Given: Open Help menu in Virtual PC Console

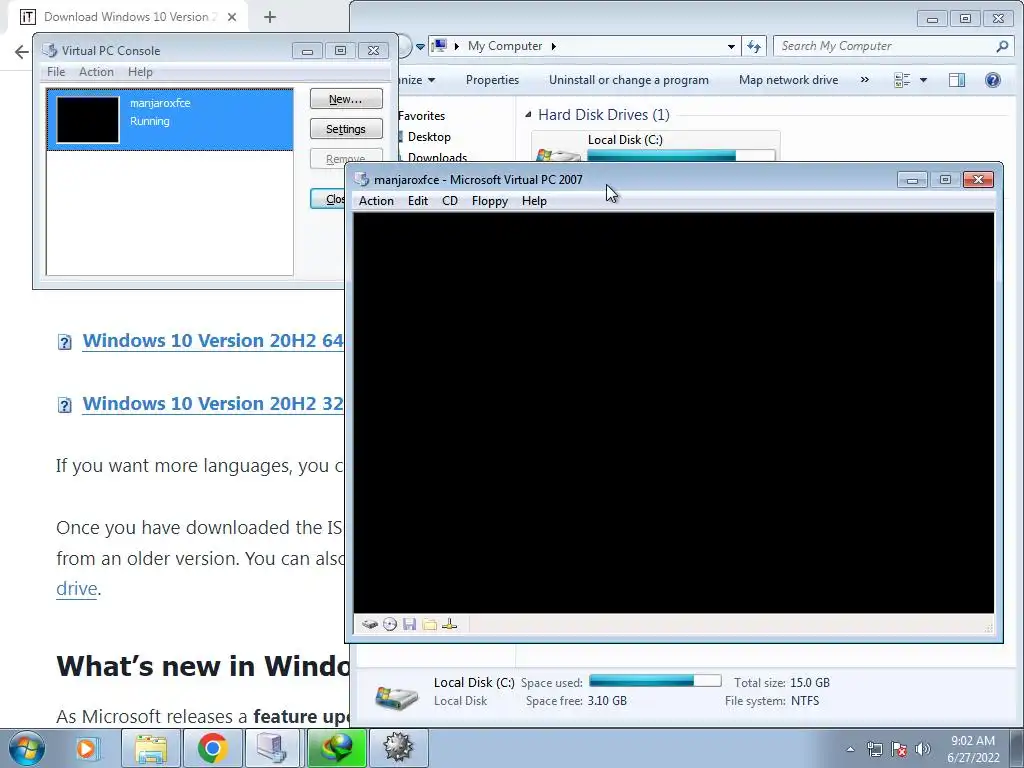Looking at the screenshot, I should point(140,72).
